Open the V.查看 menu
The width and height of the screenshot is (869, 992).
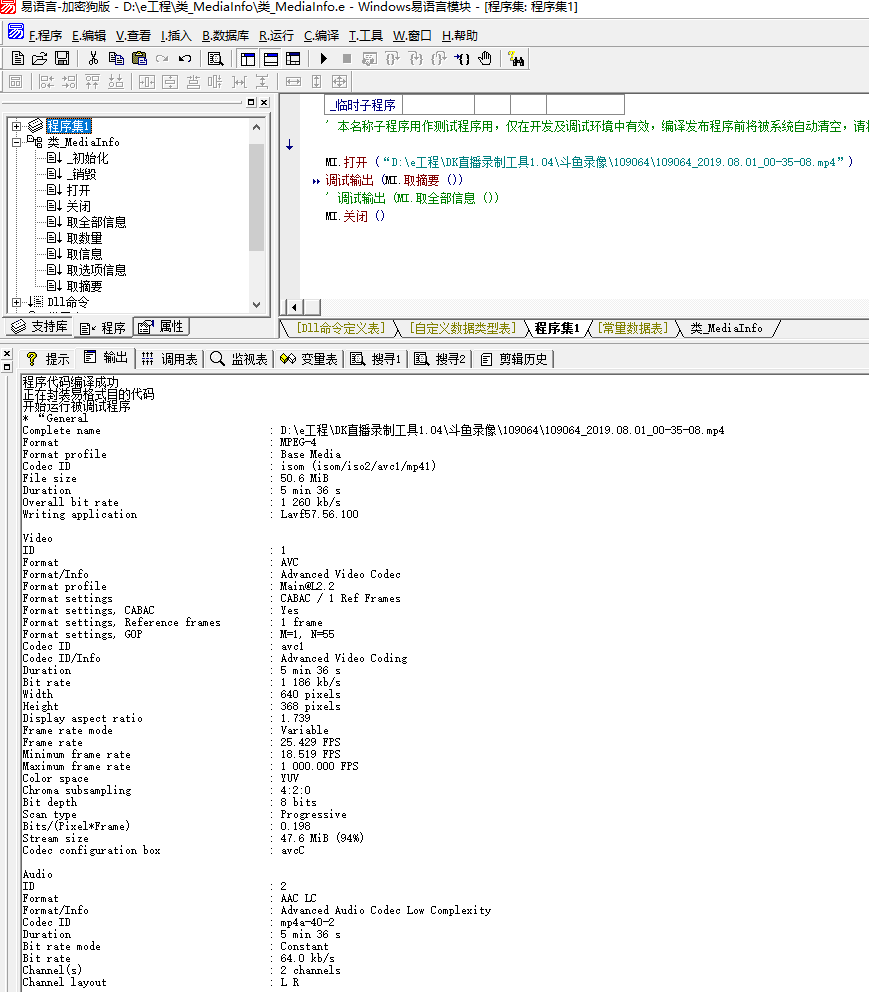(x=133, y=35)
